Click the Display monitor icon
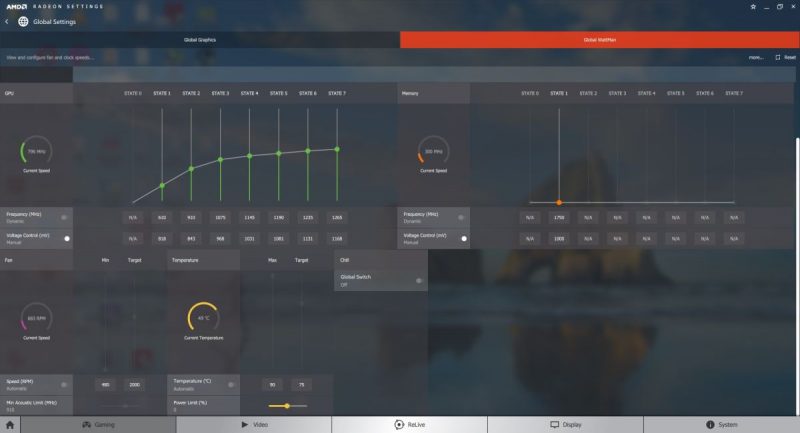This screenshot has height=433, width=800. coord(555,424)
